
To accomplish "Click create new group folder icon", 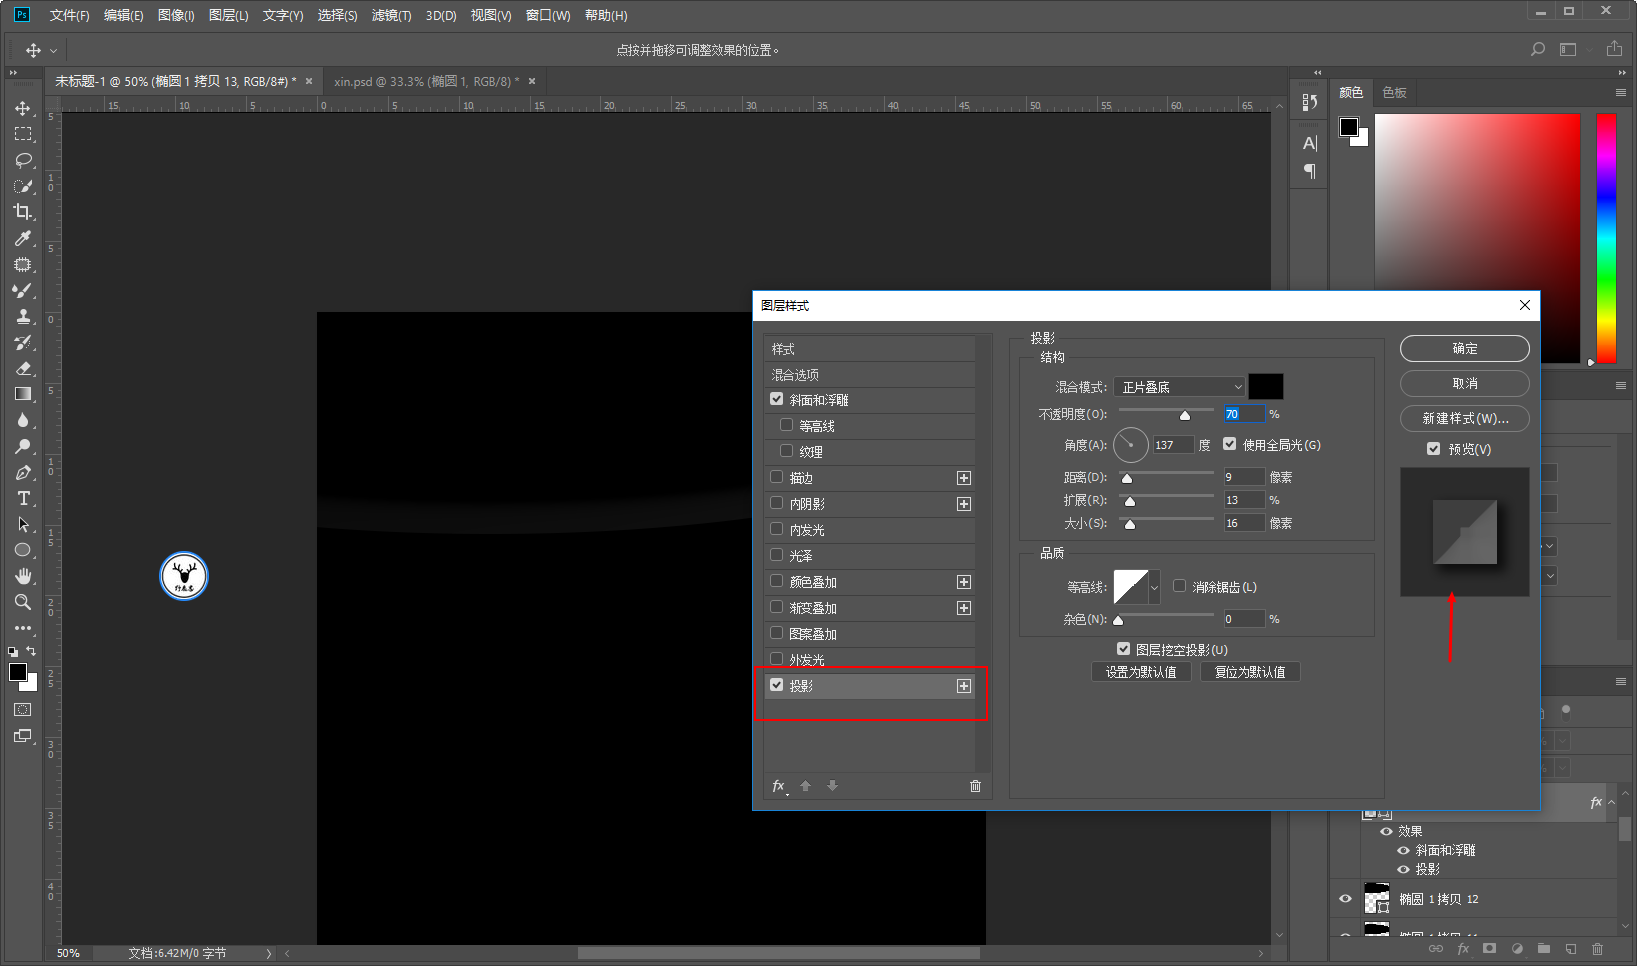I will [x=1543, y=948].
